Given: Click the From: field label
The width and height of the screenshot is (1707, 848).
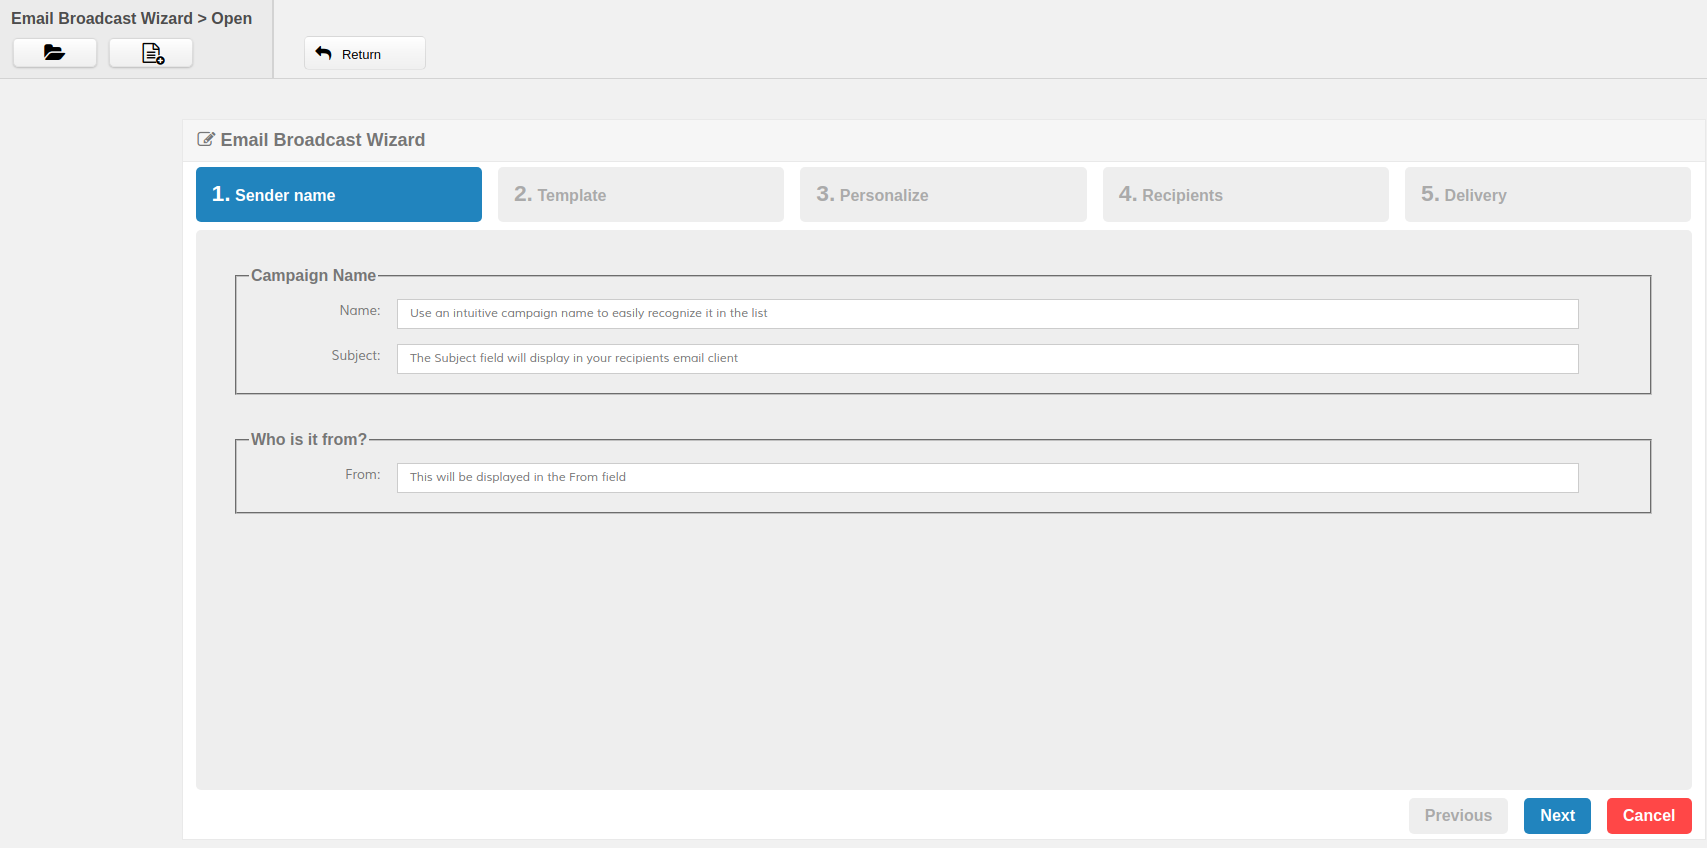Looking at the screenshot, I should [x=362, y=475].
